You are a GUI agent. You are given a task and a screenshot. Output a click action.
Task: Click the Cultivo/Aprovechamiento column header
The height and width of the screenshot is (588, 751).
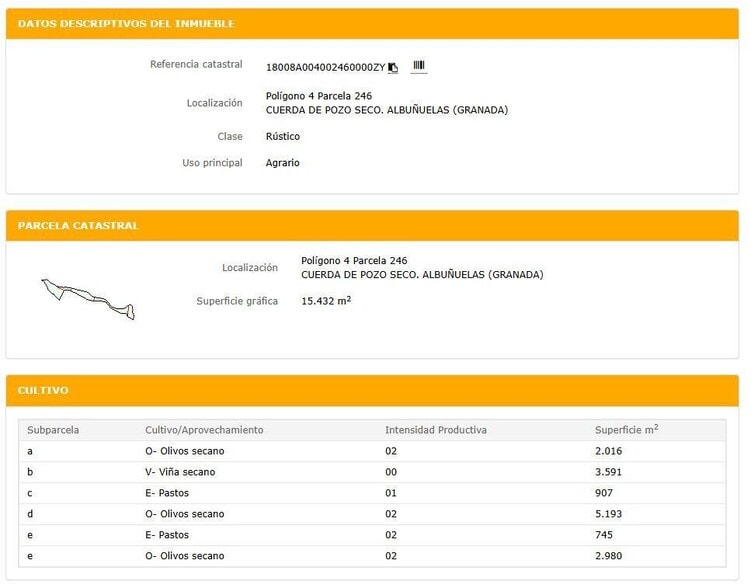coord(205,430)
